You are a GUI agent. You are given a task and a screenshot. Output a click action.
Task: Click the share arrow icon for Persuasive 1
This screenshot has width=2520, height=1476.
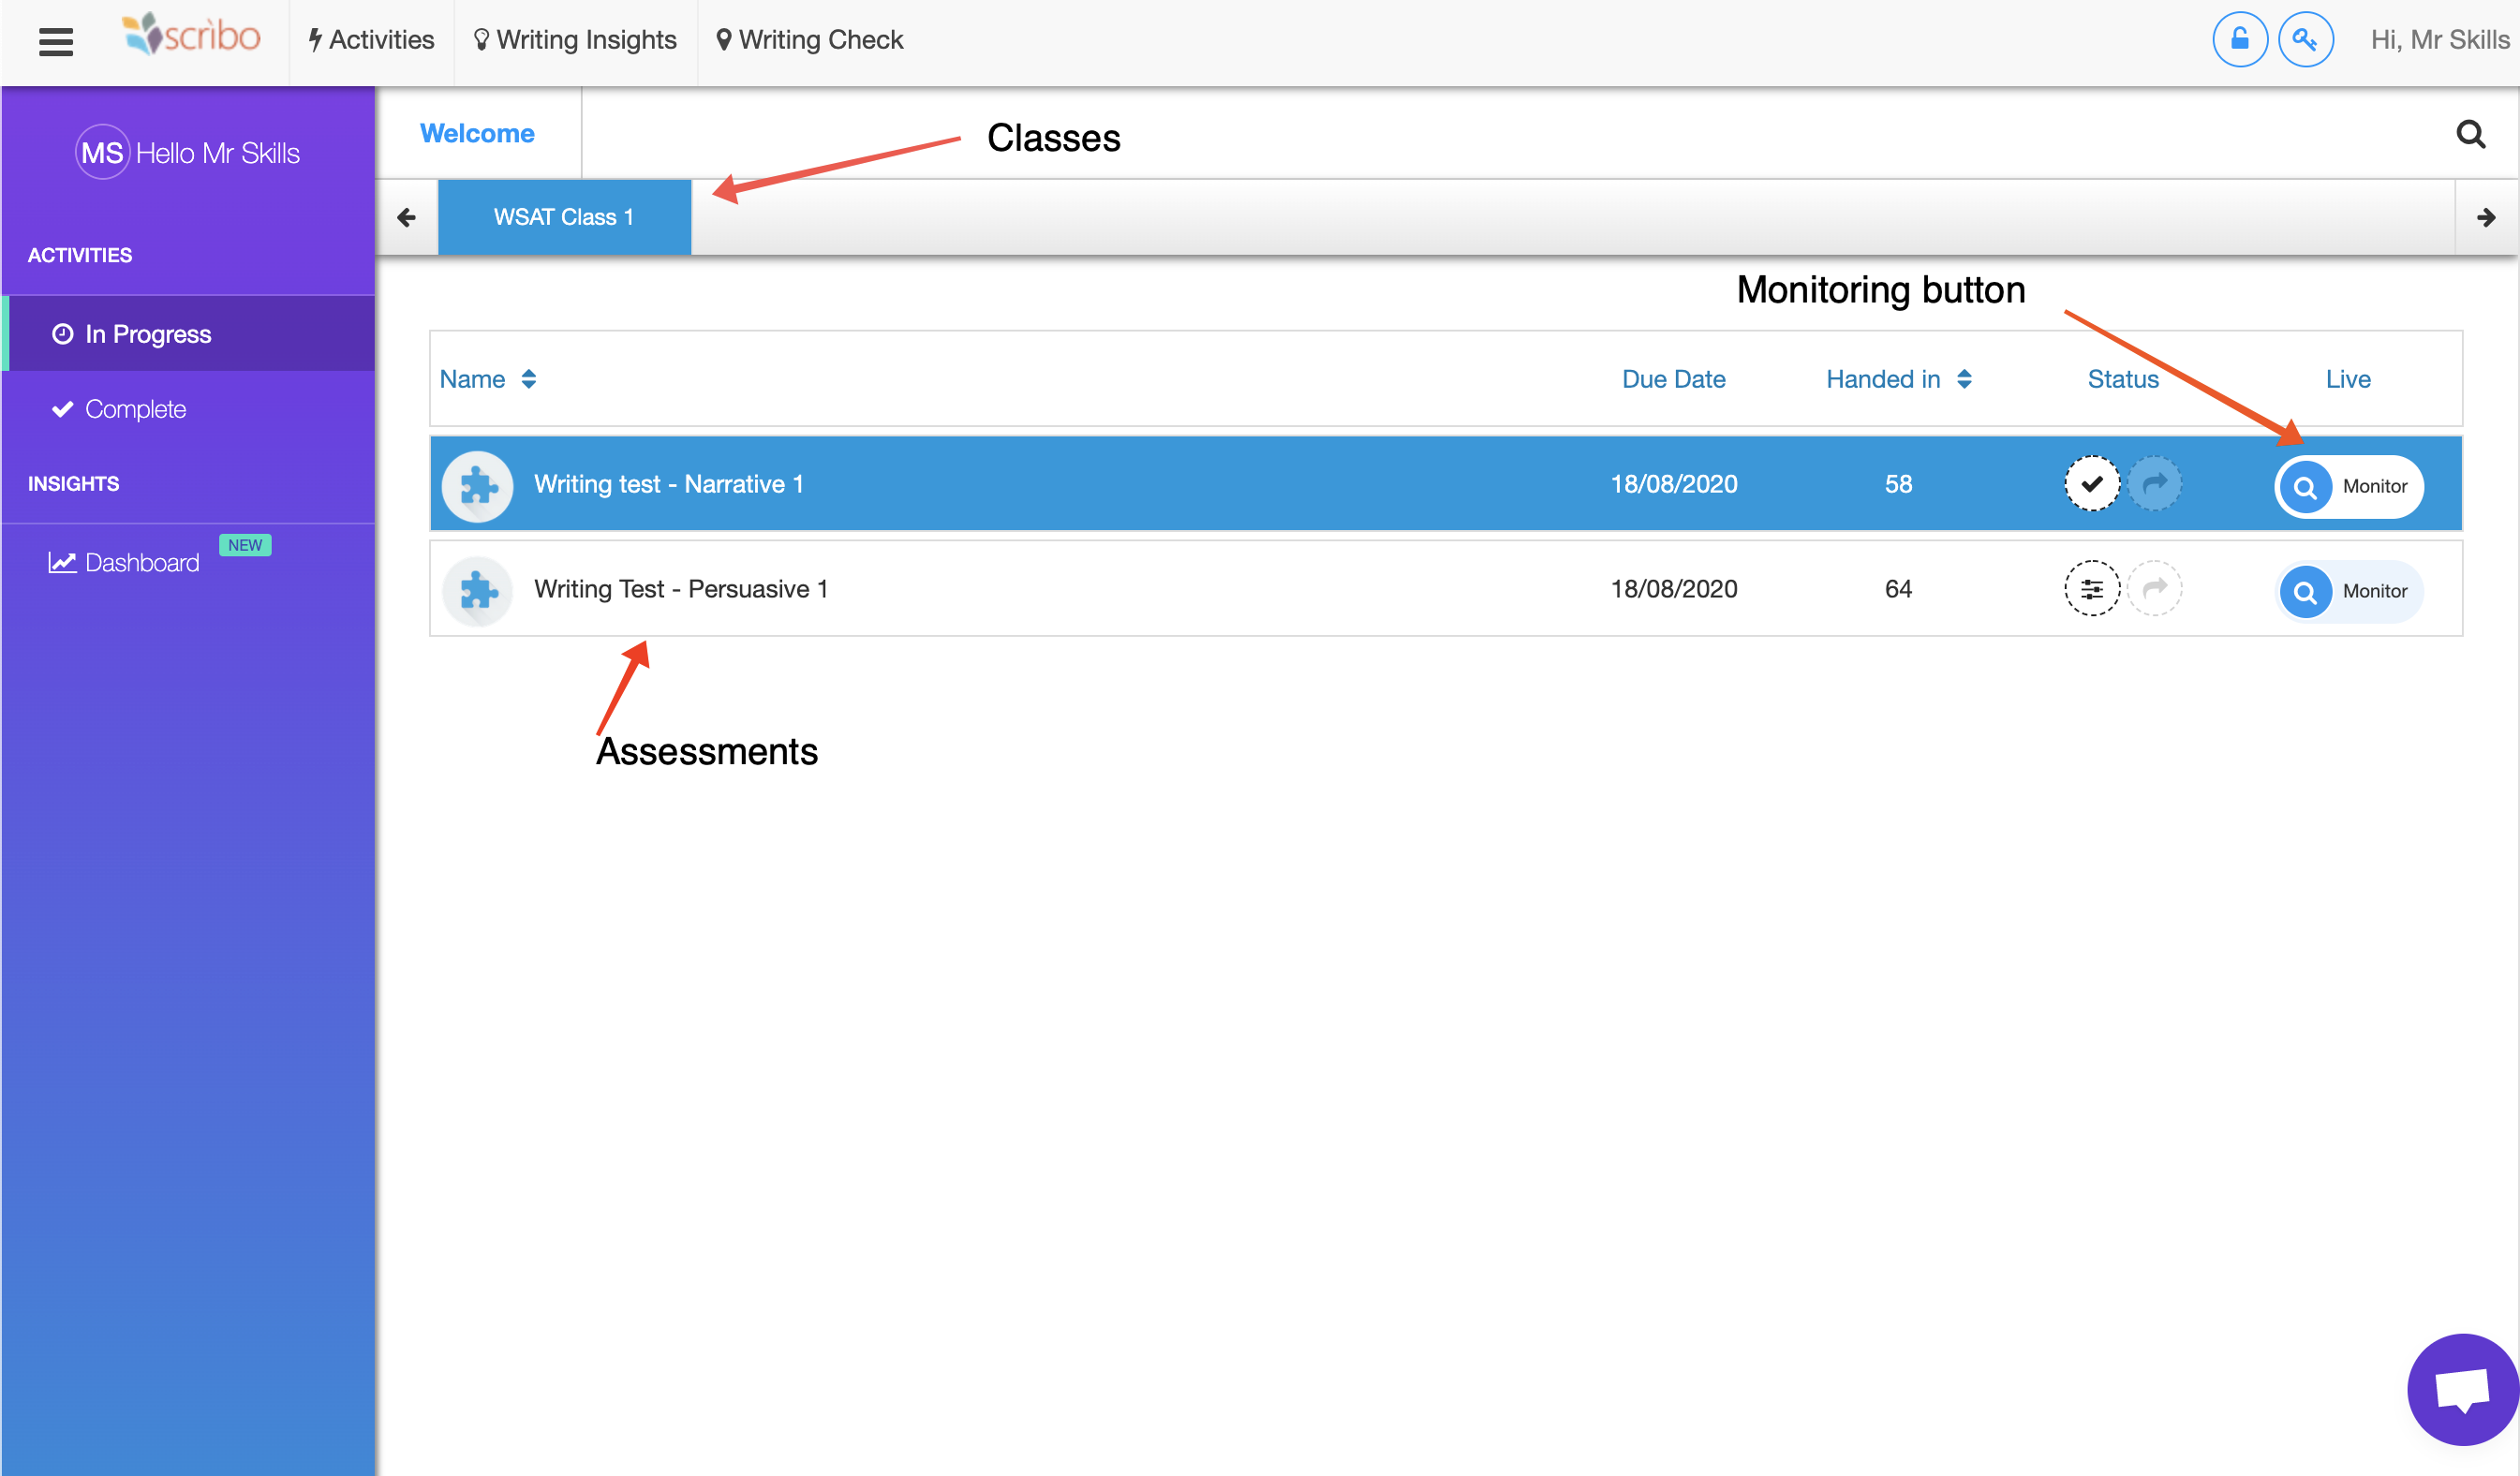2154,589
